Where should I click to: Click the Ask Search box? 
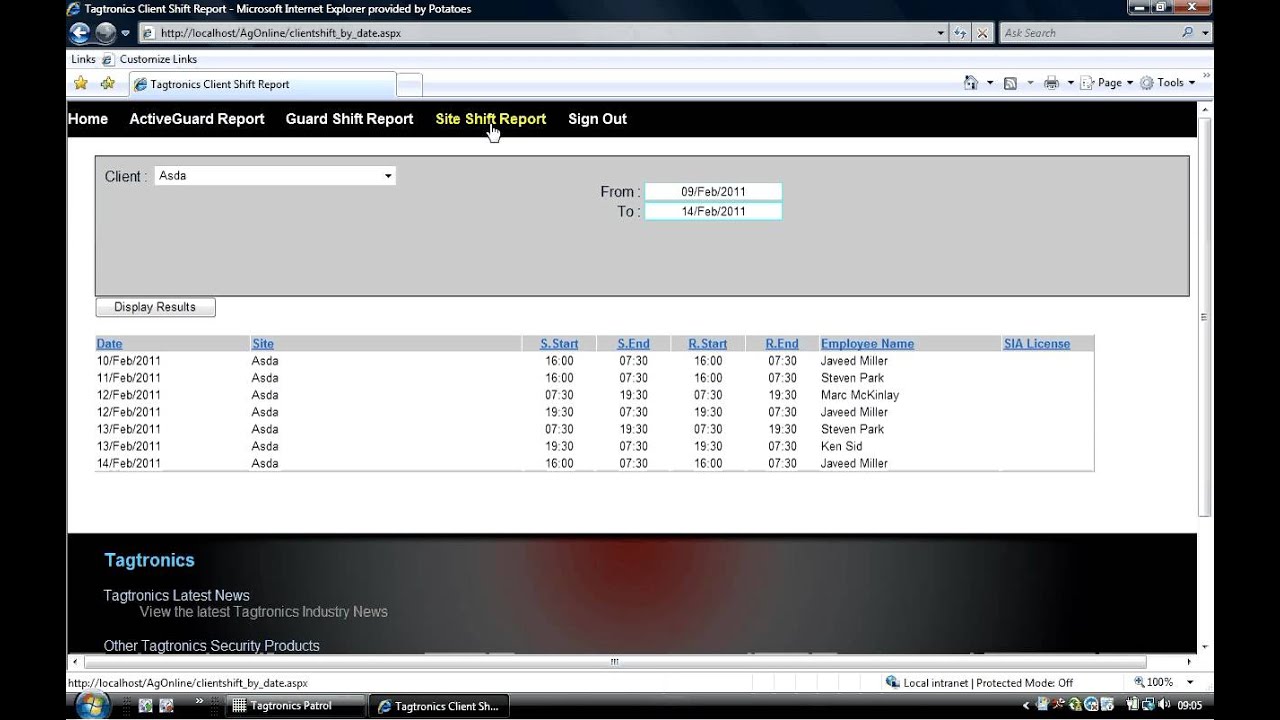click(1088, 33)
